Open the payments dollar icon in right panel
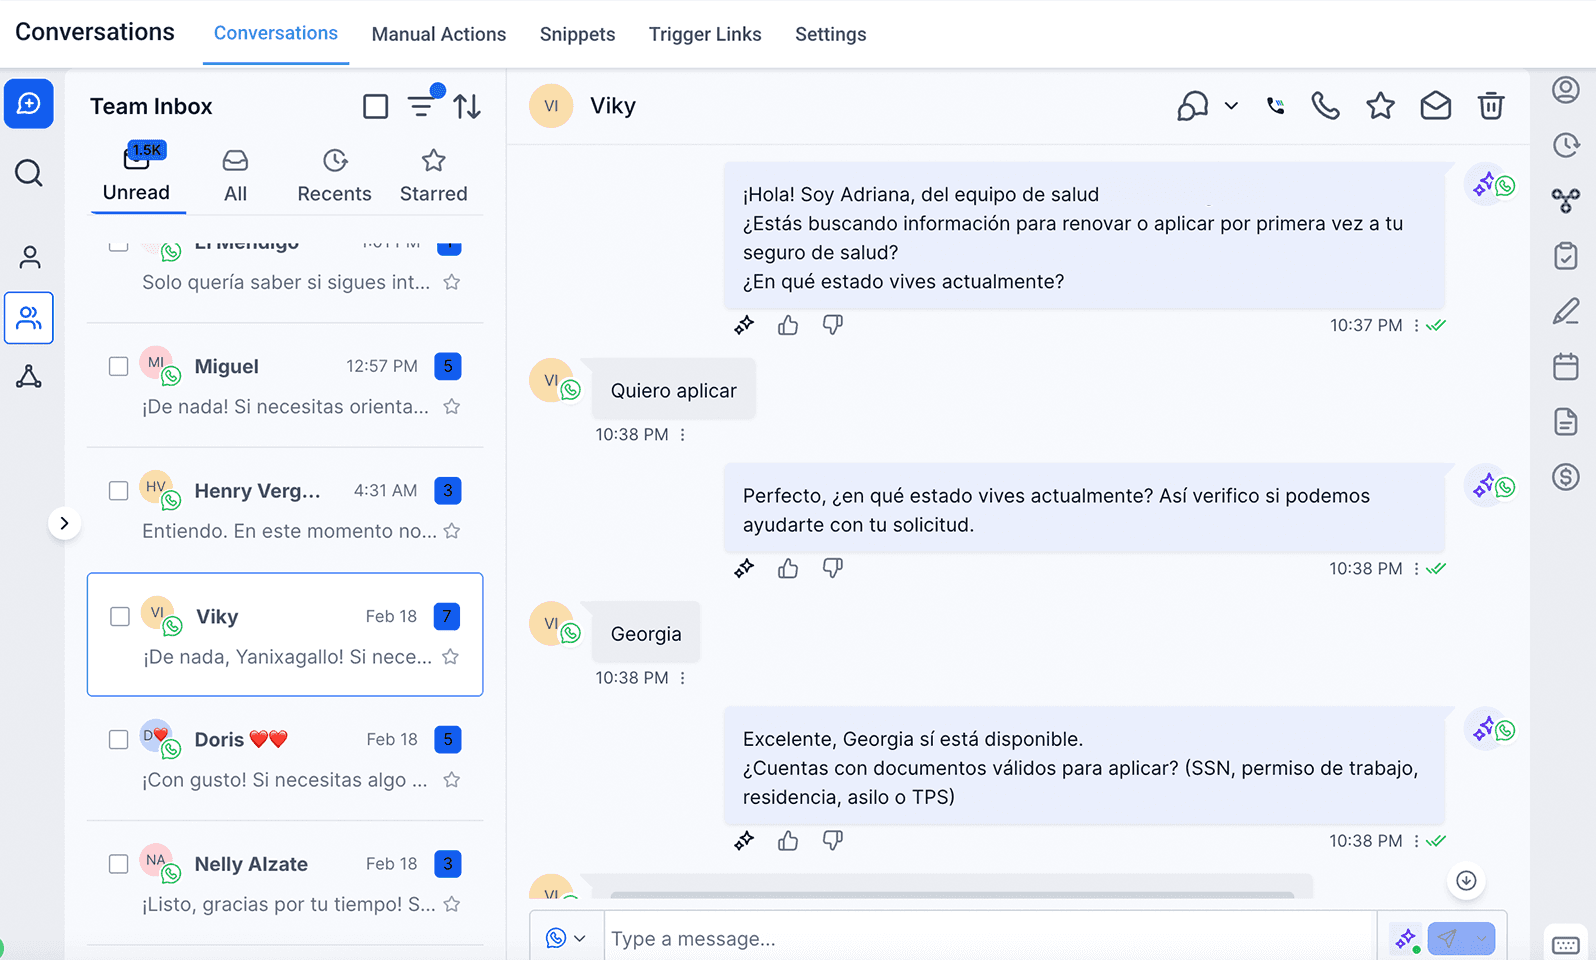 pos(1565,477)
